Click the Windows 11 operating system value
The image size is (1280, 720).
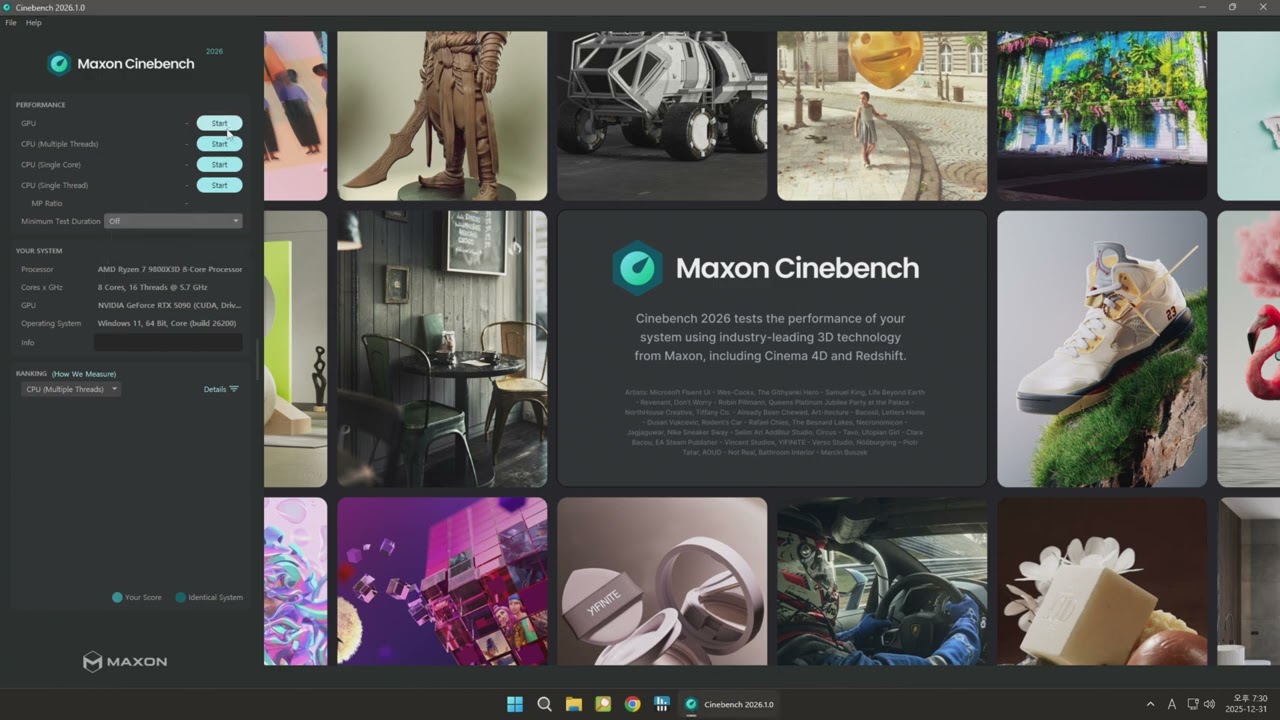[x=169, y=324]
